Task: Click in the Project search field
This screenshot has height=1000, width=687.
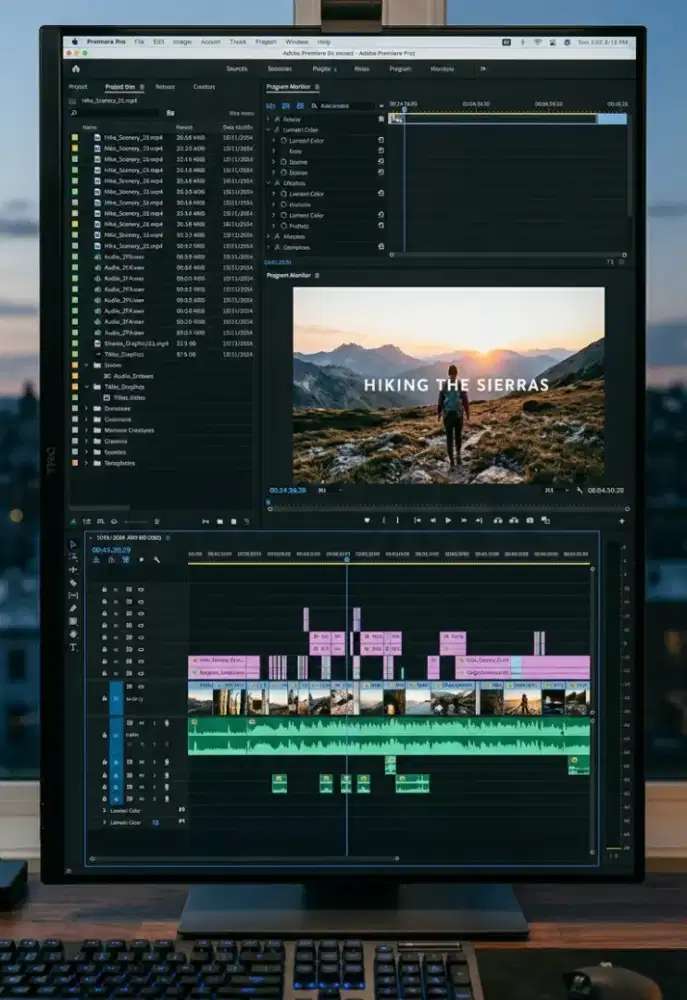Action: [x=117, y=113]
